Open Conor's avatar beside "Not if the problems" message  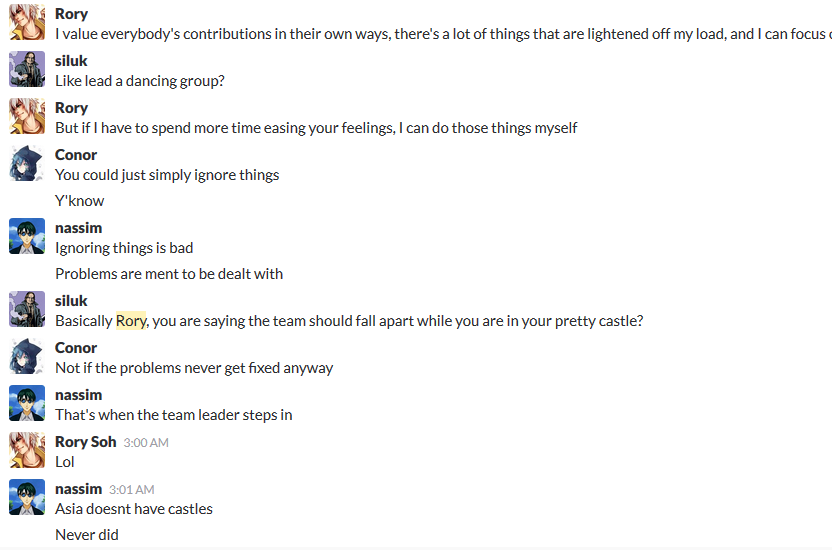[27, 357]
